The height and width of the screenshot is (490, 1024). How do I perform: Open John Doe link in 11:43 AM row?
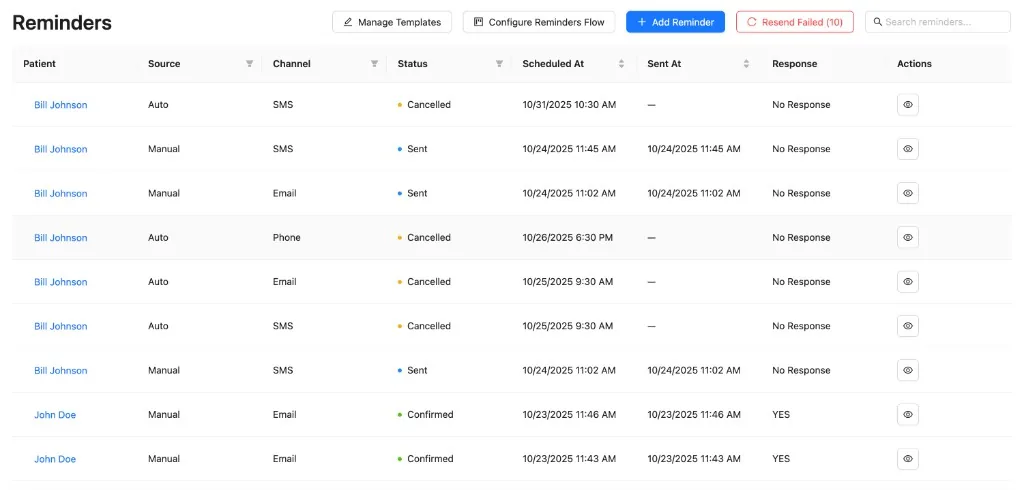point(55,459)
